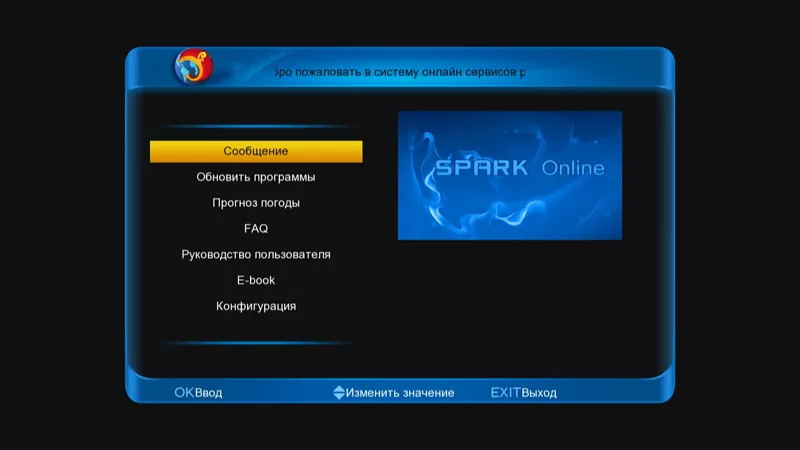
Task: Select Руководство пользователя entry
Action: tap(256, 255)
